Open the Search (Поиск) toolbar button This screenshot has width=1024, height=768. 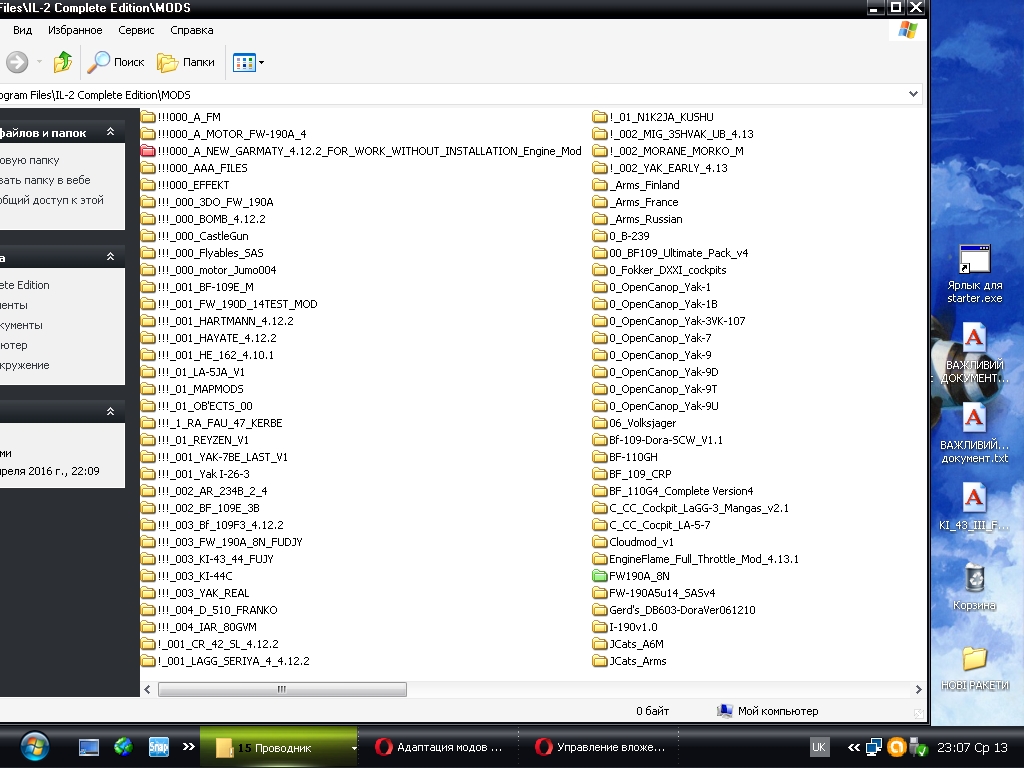coord(116,62)
